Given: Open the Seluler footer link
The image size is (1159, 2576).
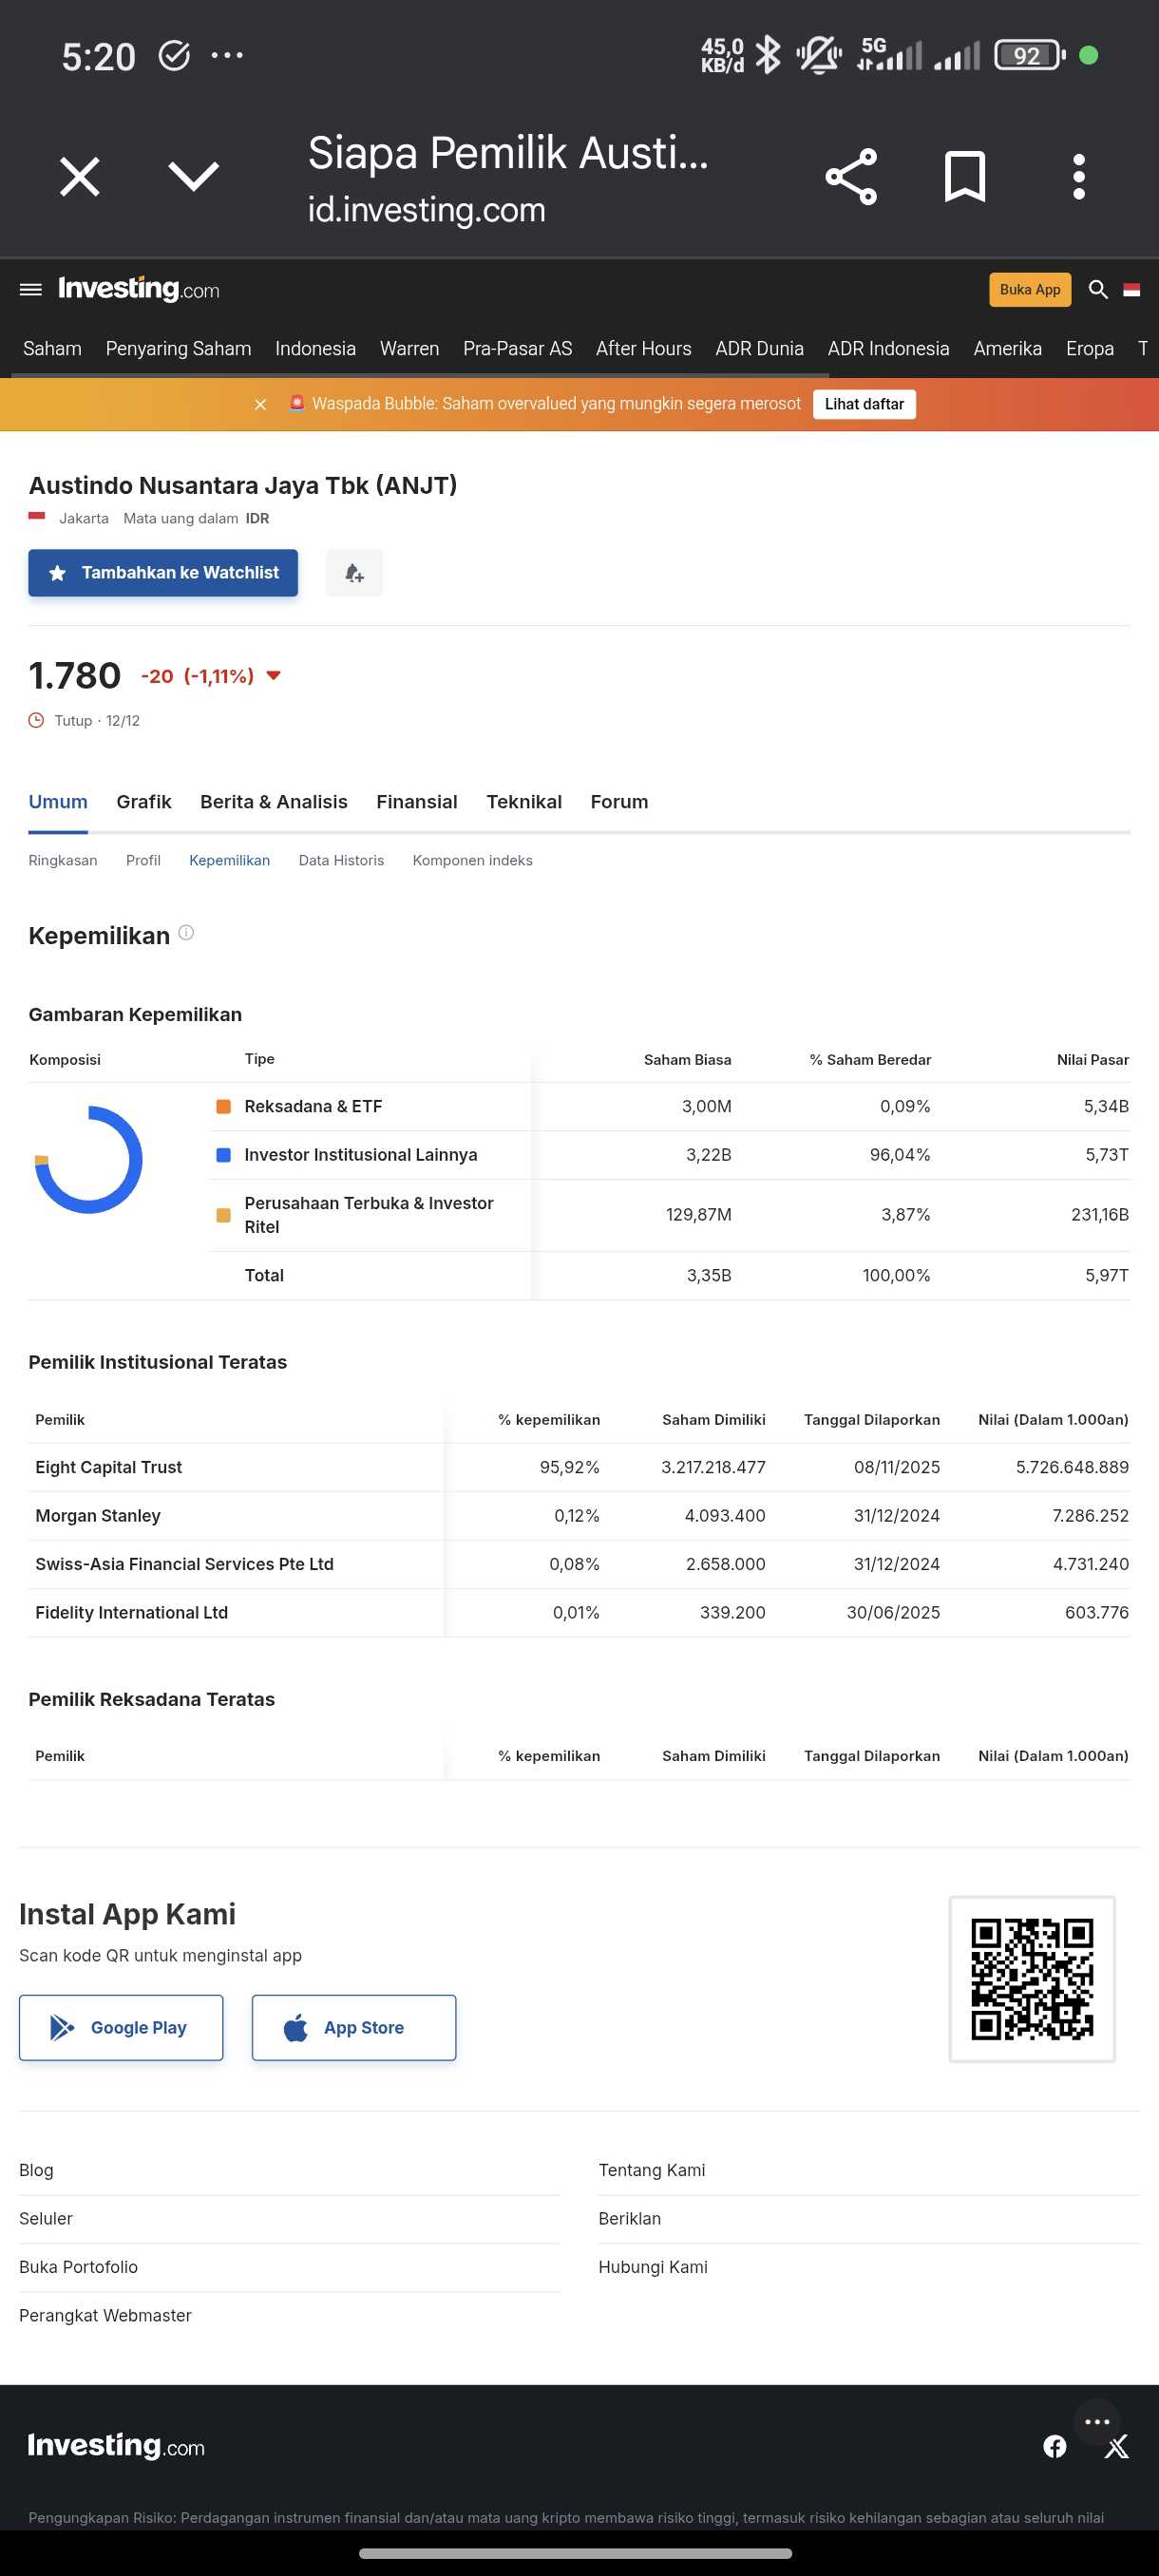Looking at the screenshot, I should point(46,2219).
